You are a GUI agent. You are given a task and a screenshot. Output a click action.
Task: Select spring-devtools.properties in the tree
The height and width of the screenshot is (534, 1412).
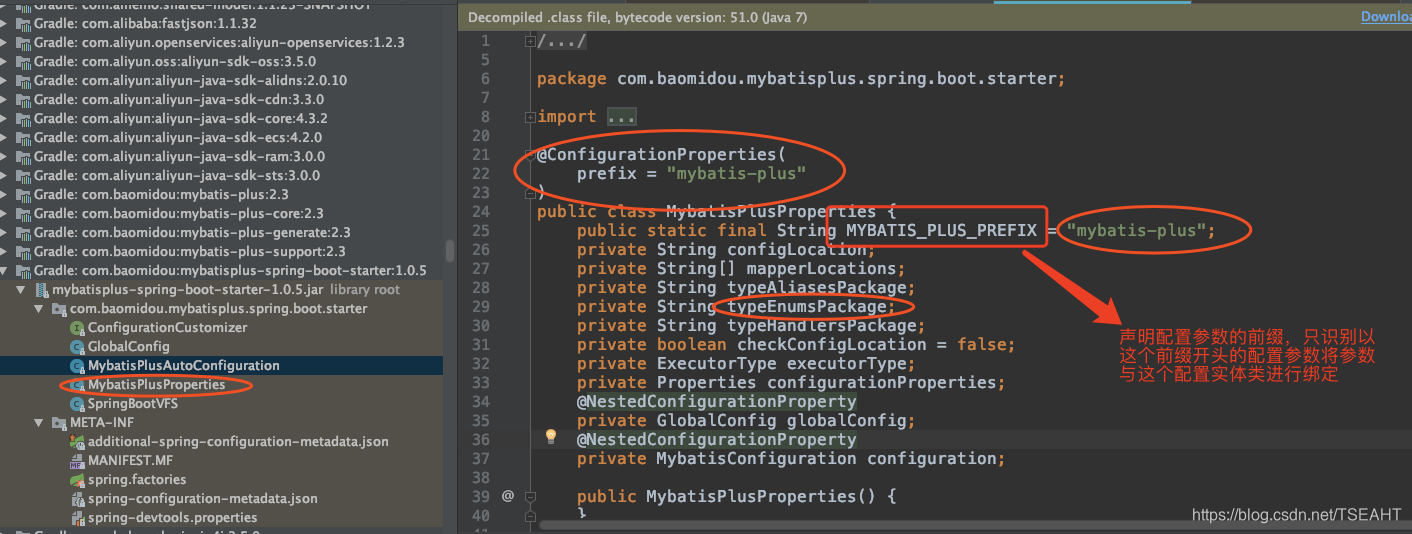coord(173,518)
